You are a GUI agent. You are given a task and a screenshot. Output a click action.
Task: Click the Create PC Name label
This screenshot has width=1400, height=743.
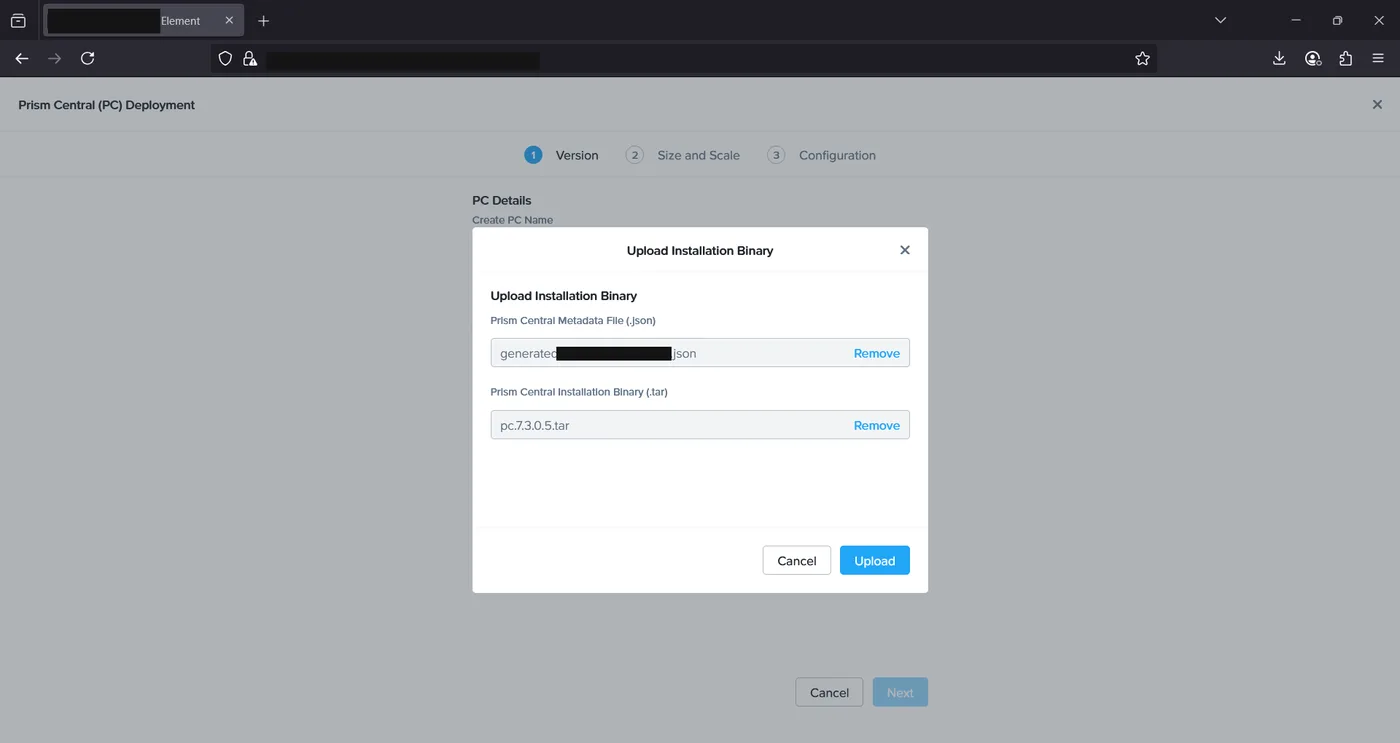click(x=513, y=220)
